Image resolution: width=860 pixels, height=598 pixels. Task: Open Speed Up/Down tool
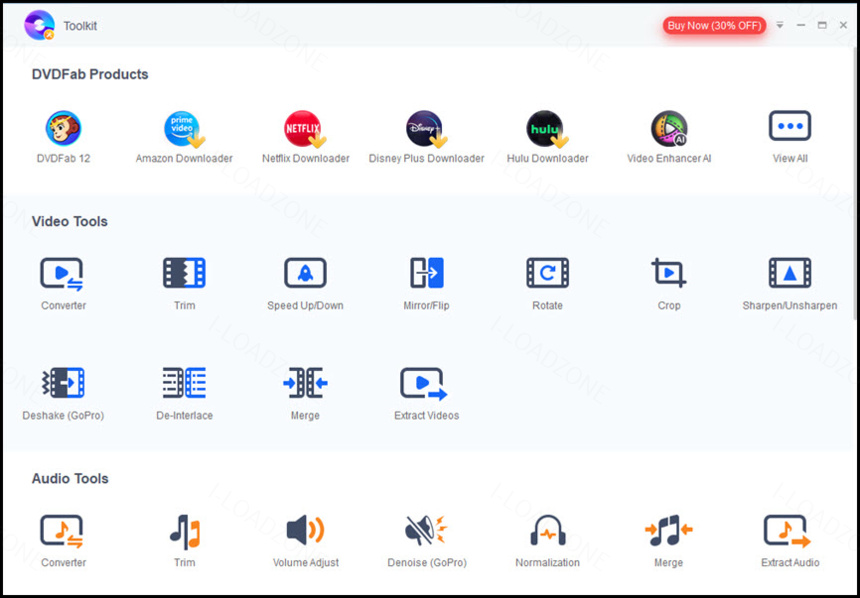[305, 273]
